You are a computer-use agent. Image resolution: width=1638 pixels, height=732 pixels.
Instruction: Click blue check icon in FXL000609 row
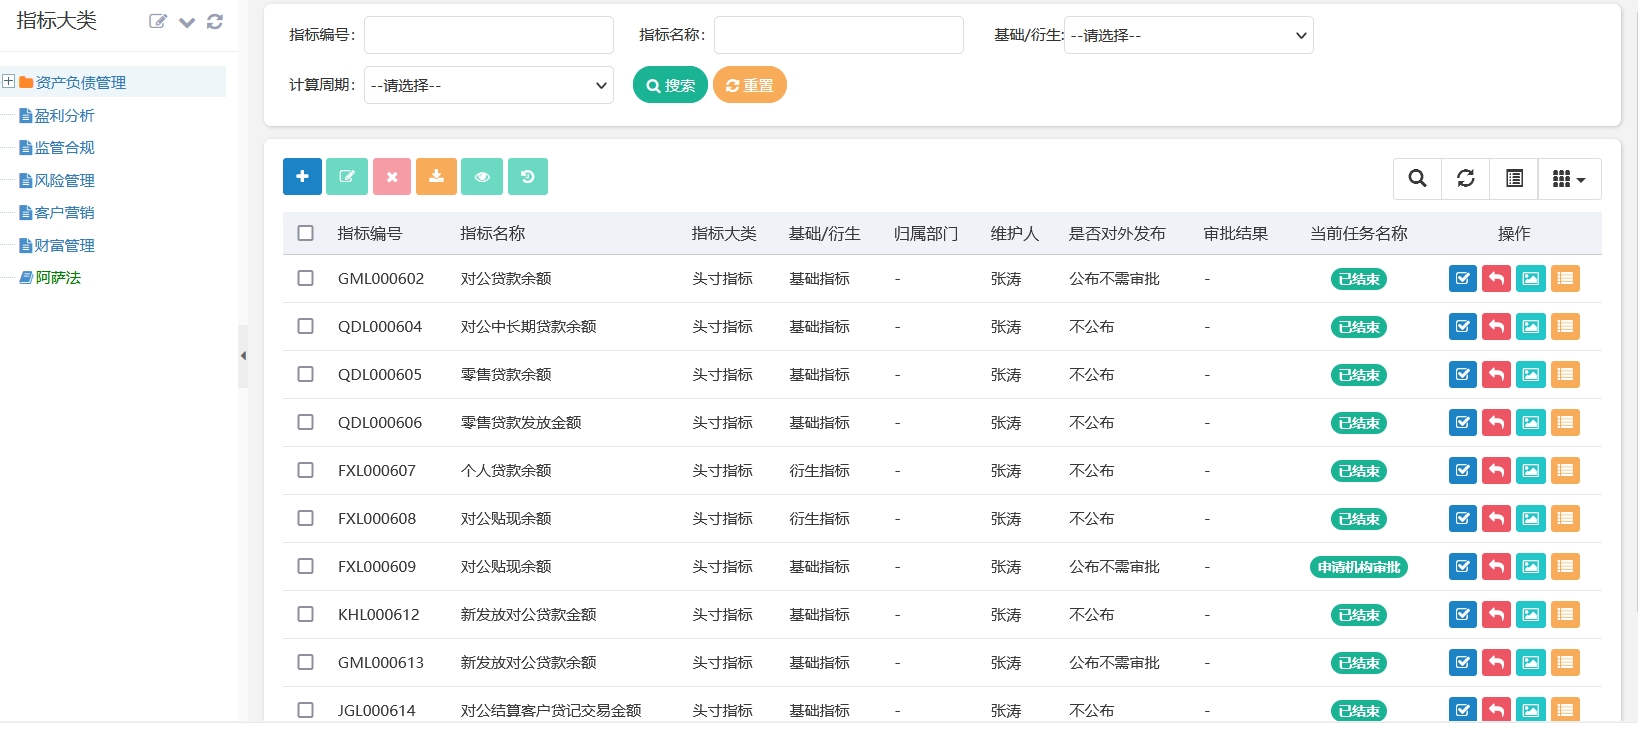coord(1463,567)
